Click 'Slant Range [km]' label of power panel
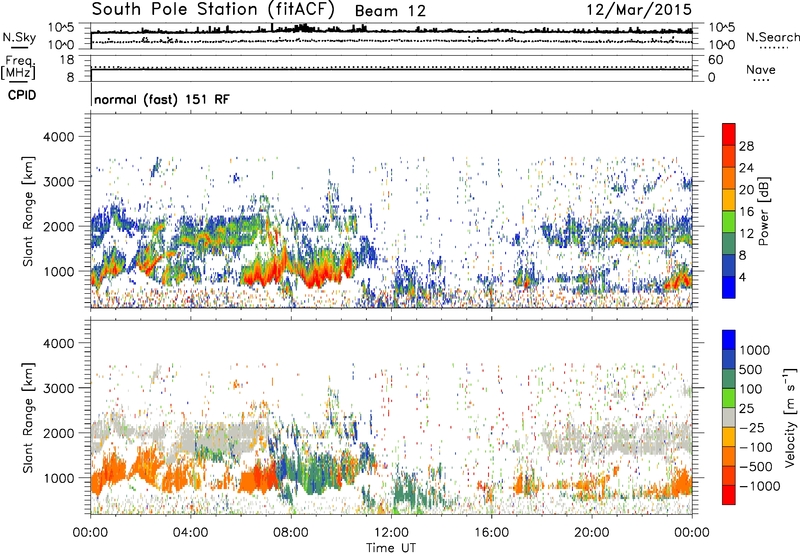Viewport: 800px width, 554px height. coord(28,211)
